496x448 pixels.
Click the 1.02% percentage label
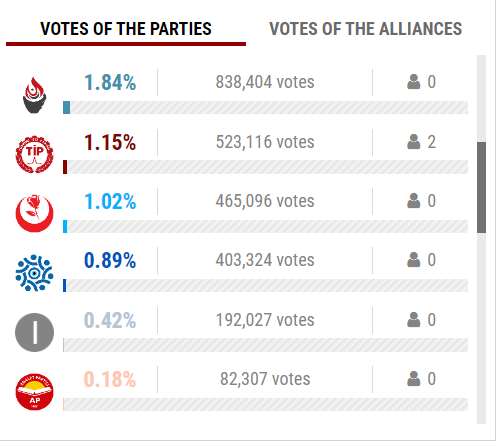pyautogui.click(x=110, y=201)
